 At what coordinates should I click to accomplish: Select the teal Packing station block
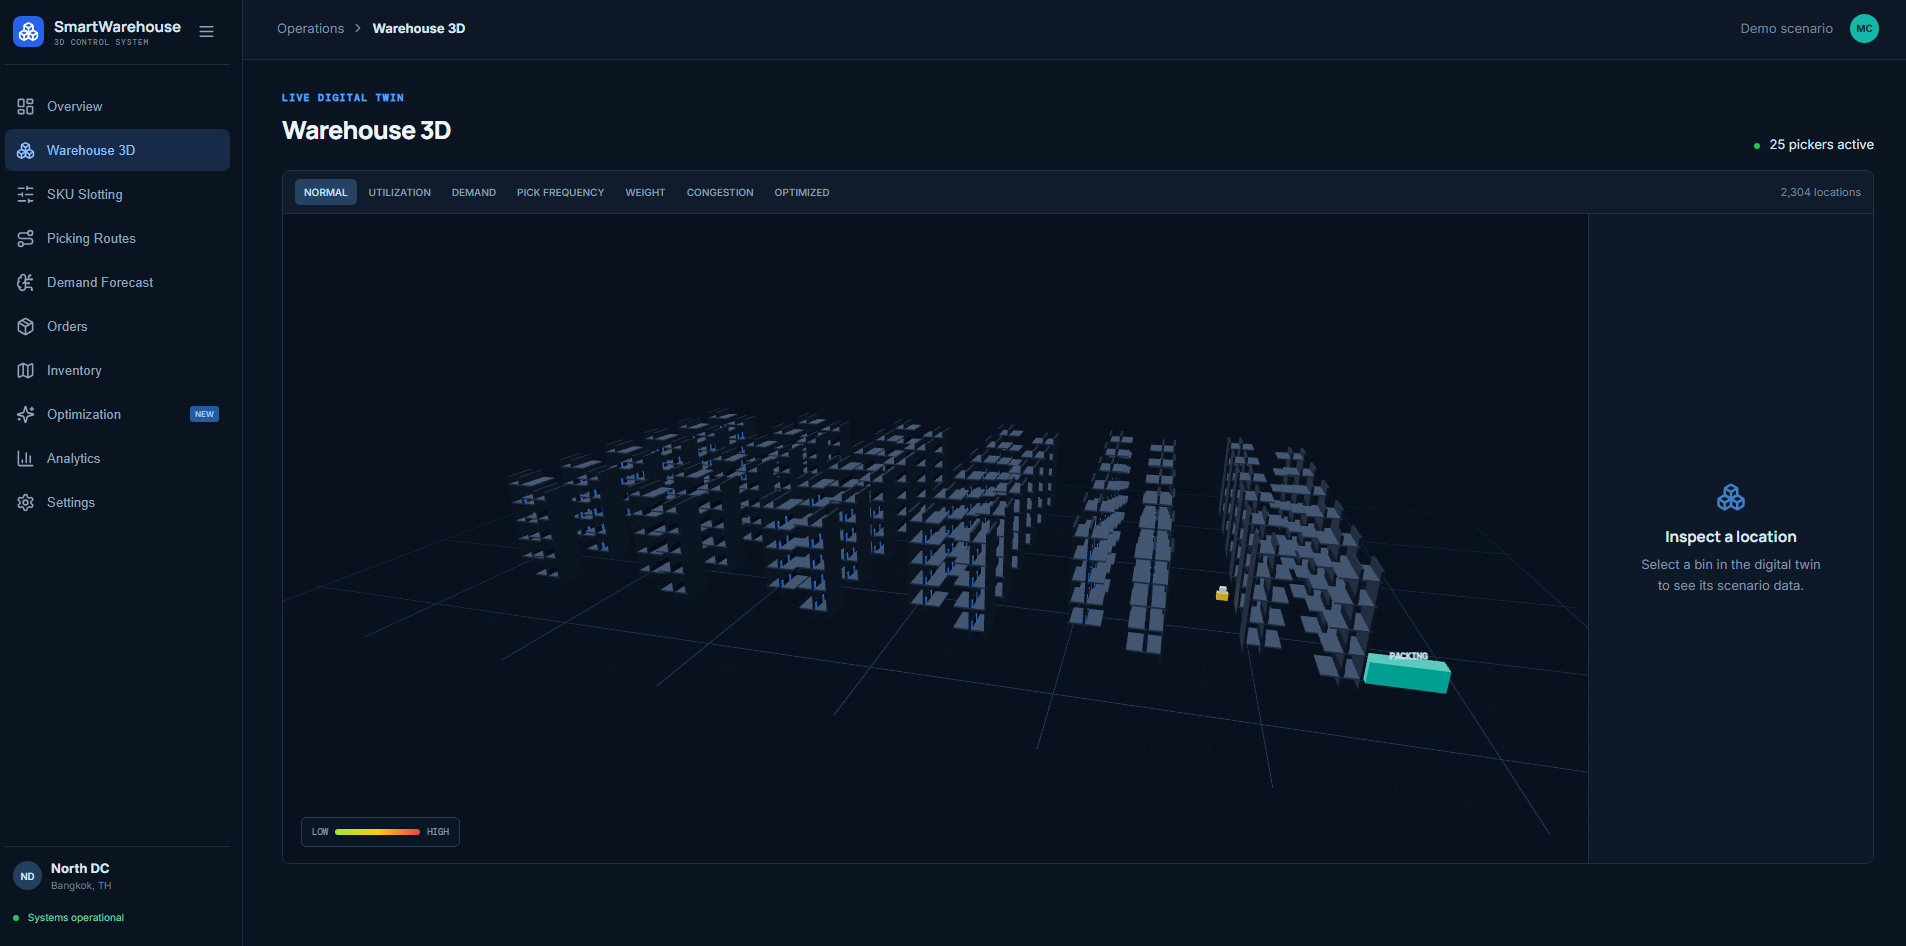tap(1408, 672)
